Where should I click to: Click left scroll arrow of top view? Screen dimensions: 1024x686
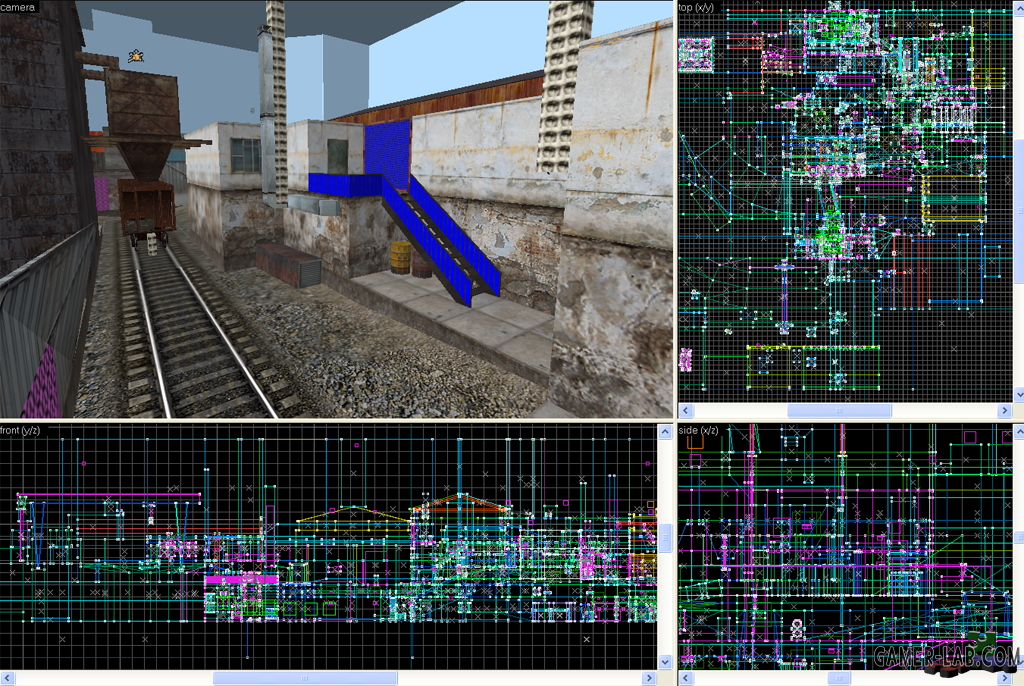[685, 410]
